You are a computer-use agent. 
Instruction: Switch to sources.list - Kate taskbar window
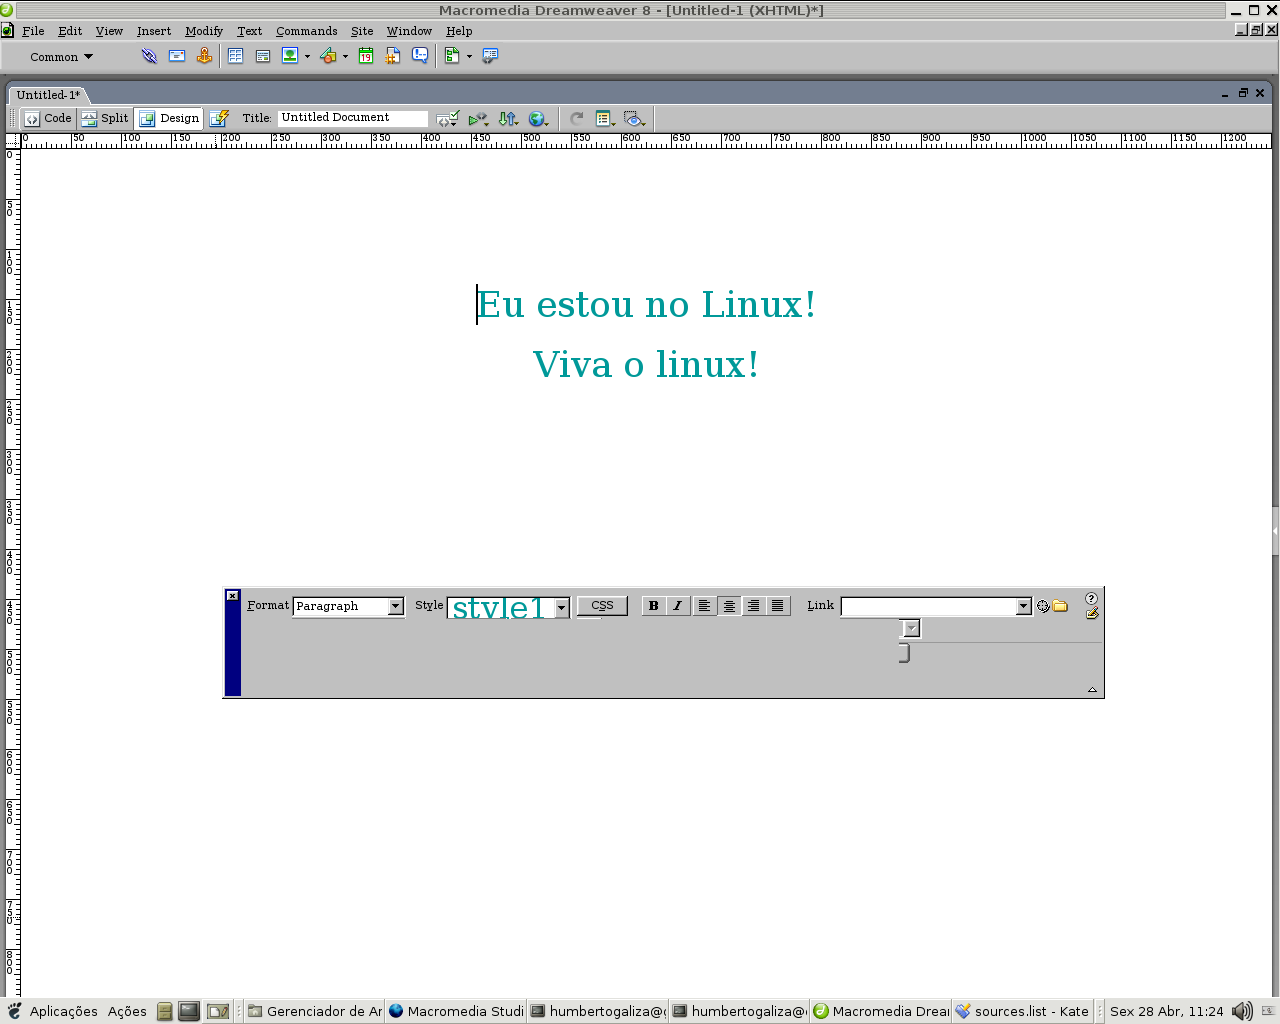1022,1011
